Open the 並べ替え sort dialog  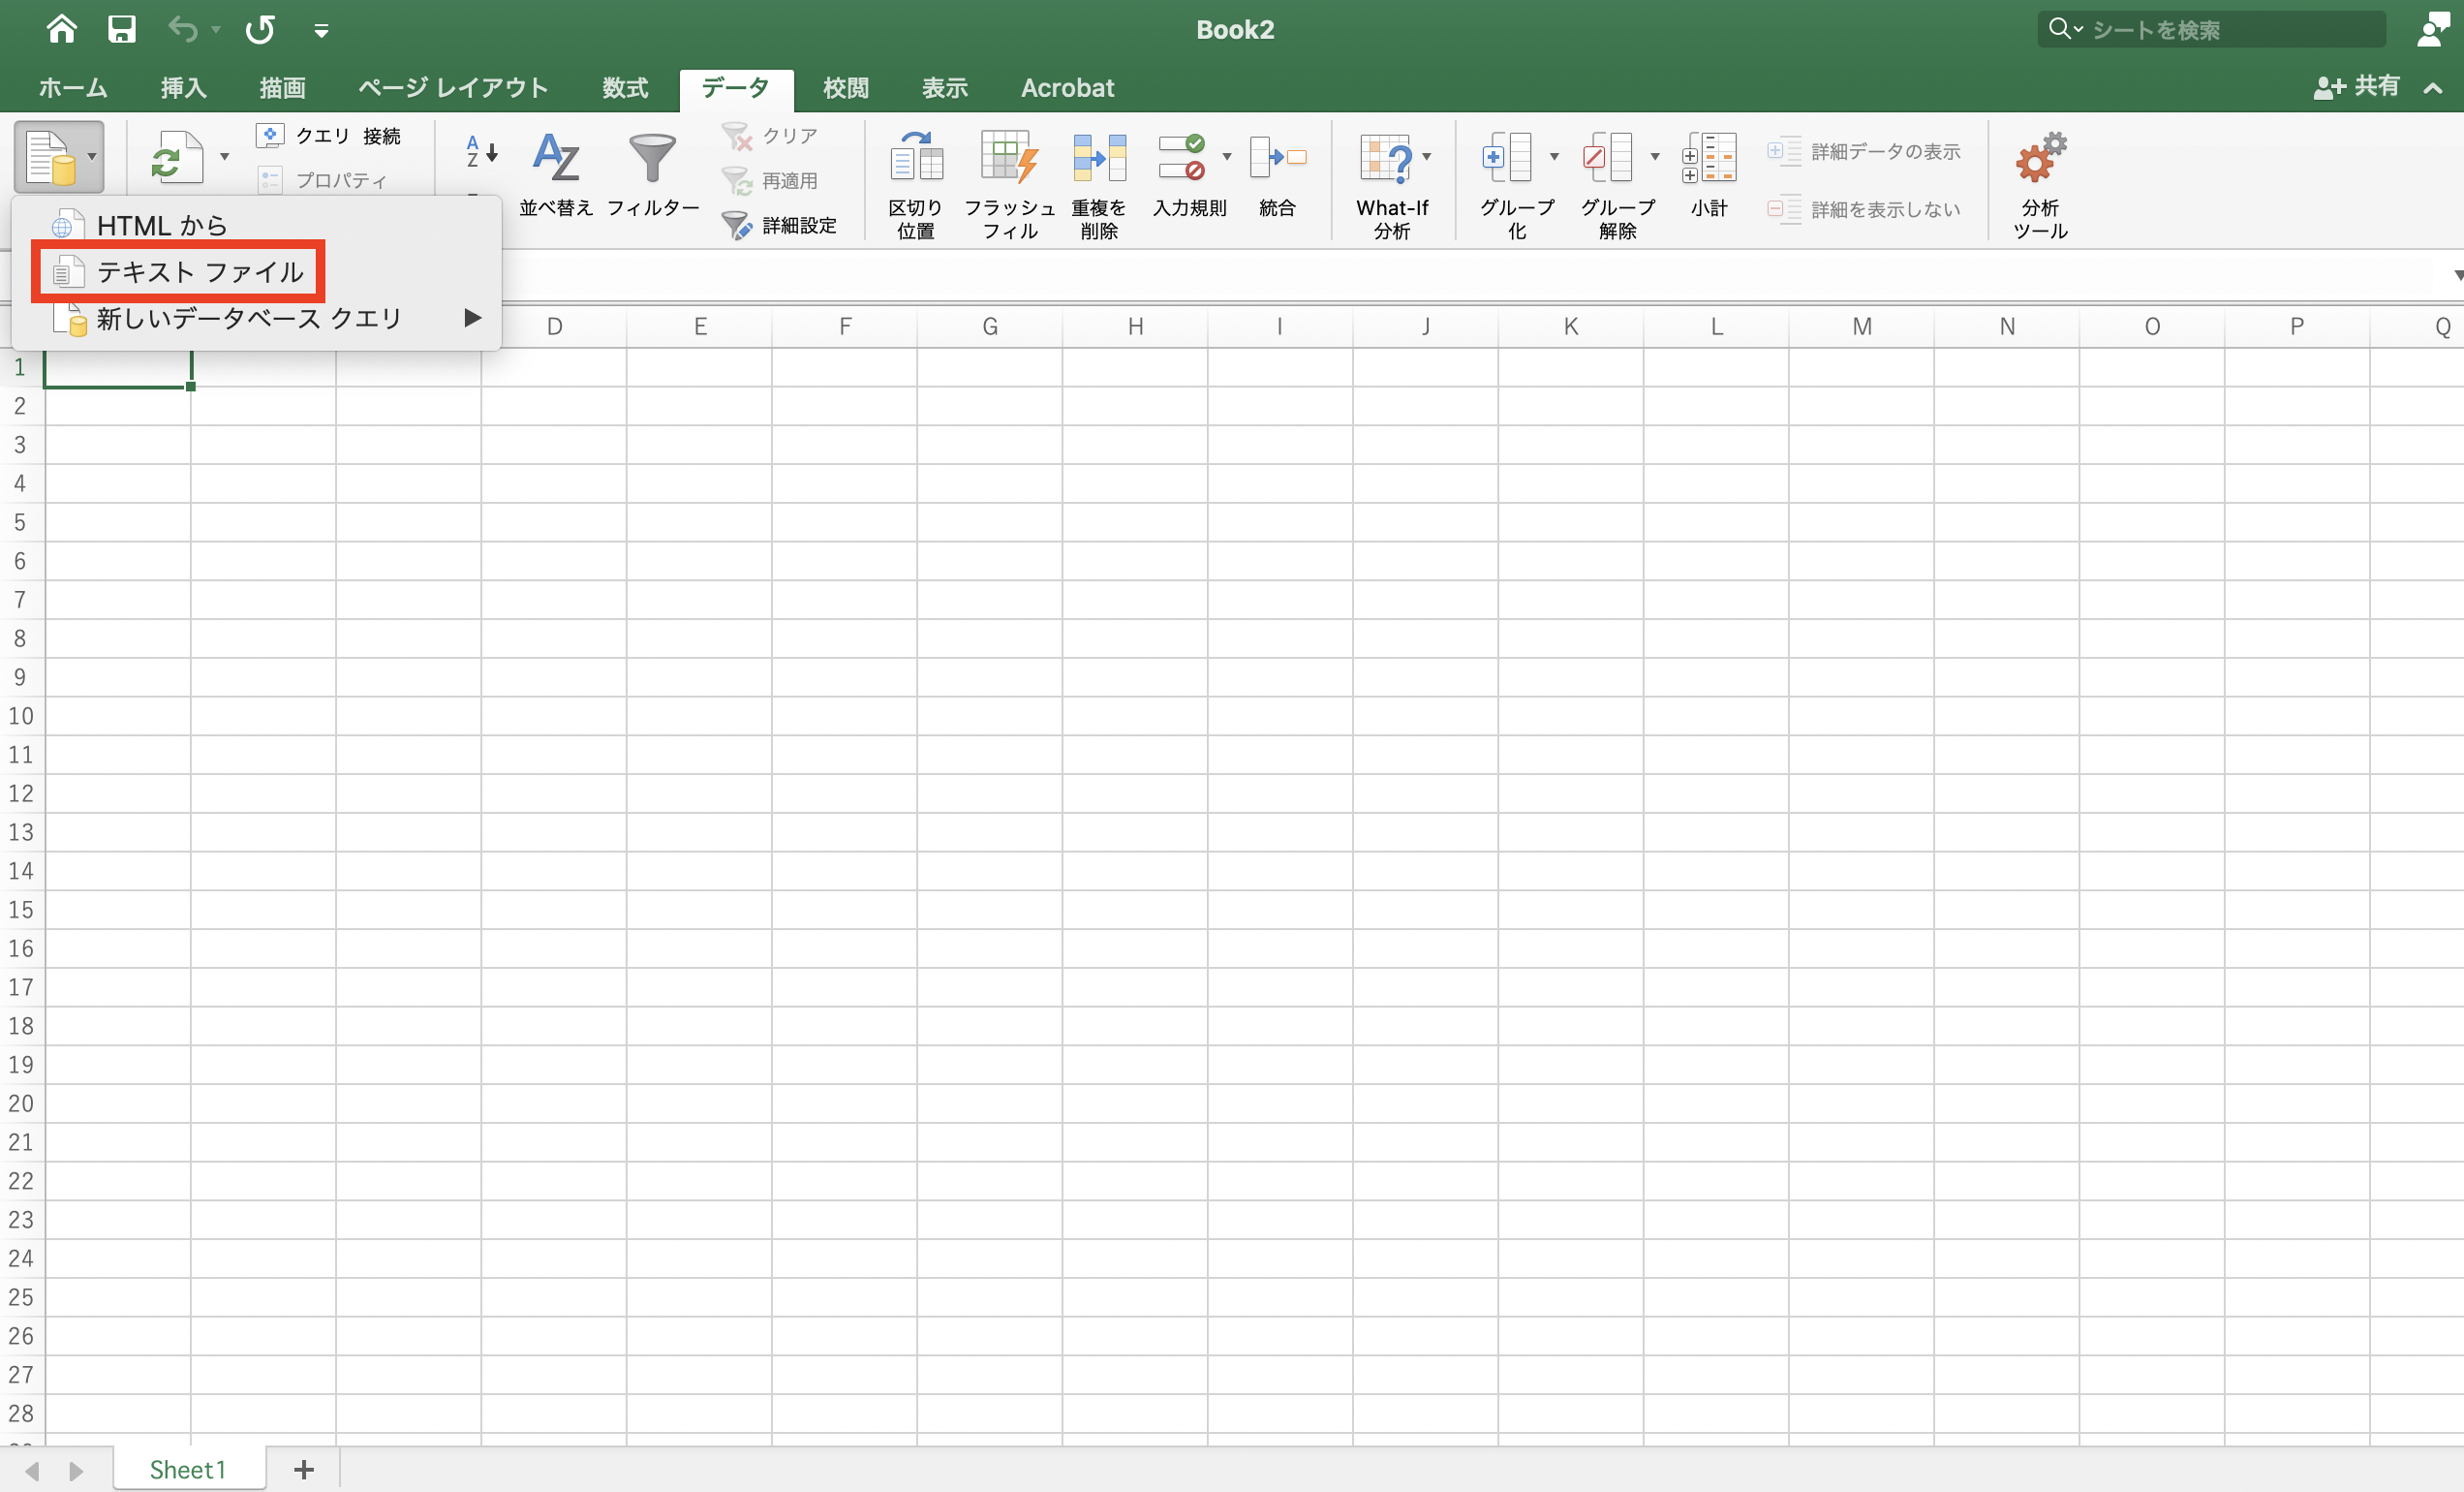pyautogui.click(x=556, y=174)
